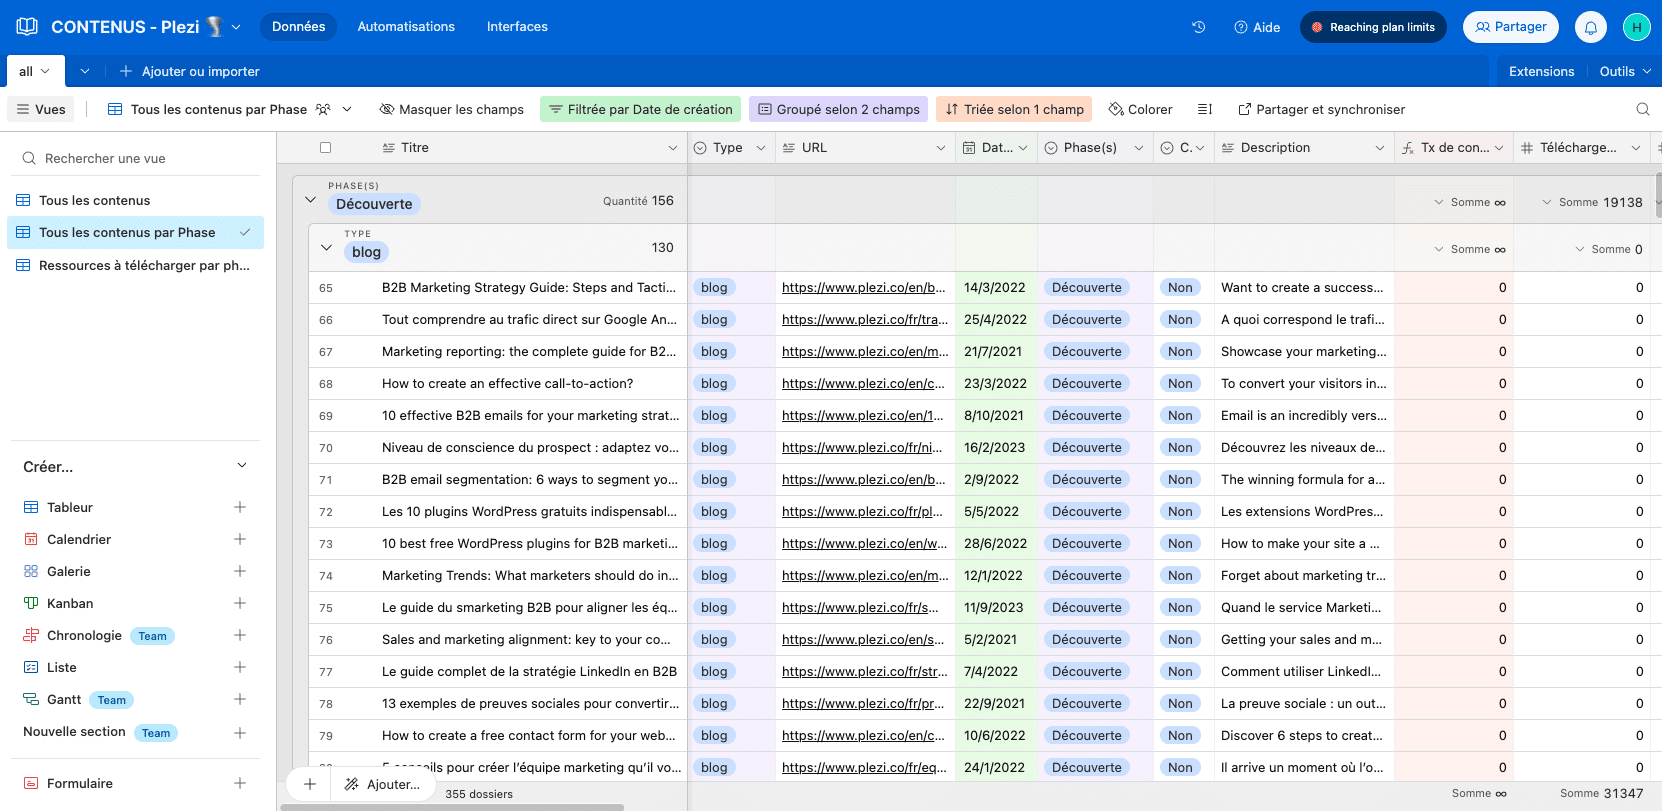Viewport: 1662px width, 811px height.
Task: Click Colorer paint bucket option
Action: tap(1140, 109)
